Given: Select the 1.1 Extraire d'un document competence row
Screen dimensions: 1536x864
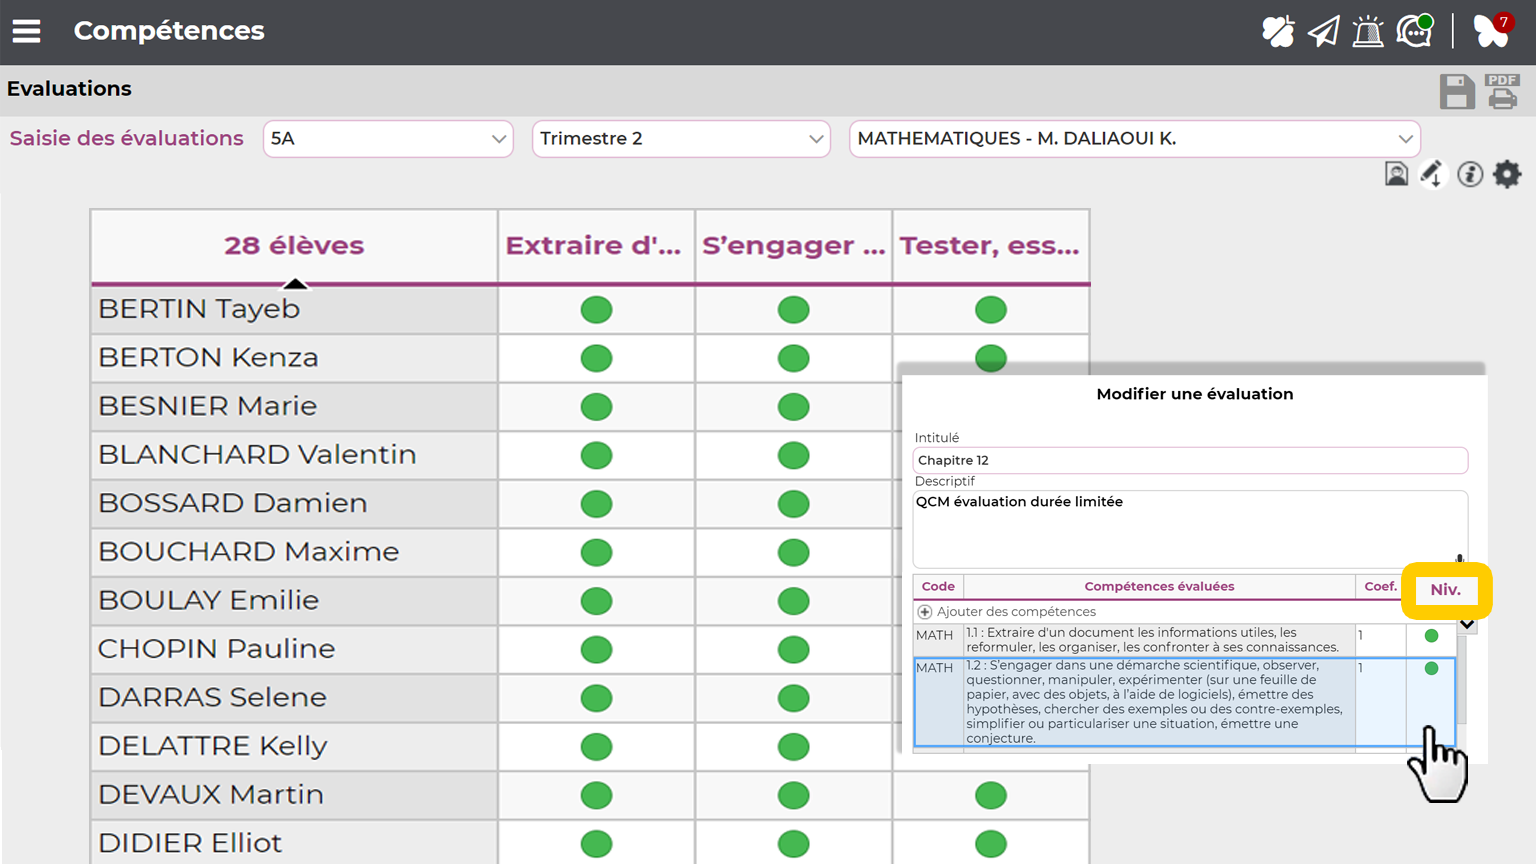Looking at the screenshot, I should point(1185,640).
